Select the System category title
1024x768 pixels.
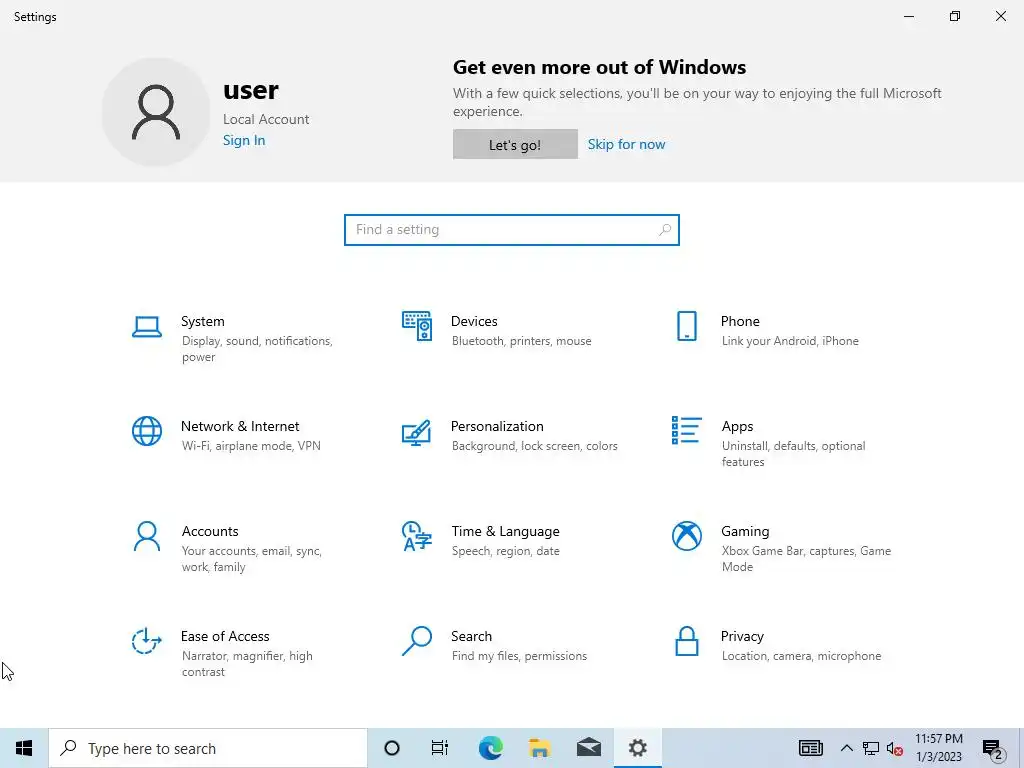coord(202,321)
